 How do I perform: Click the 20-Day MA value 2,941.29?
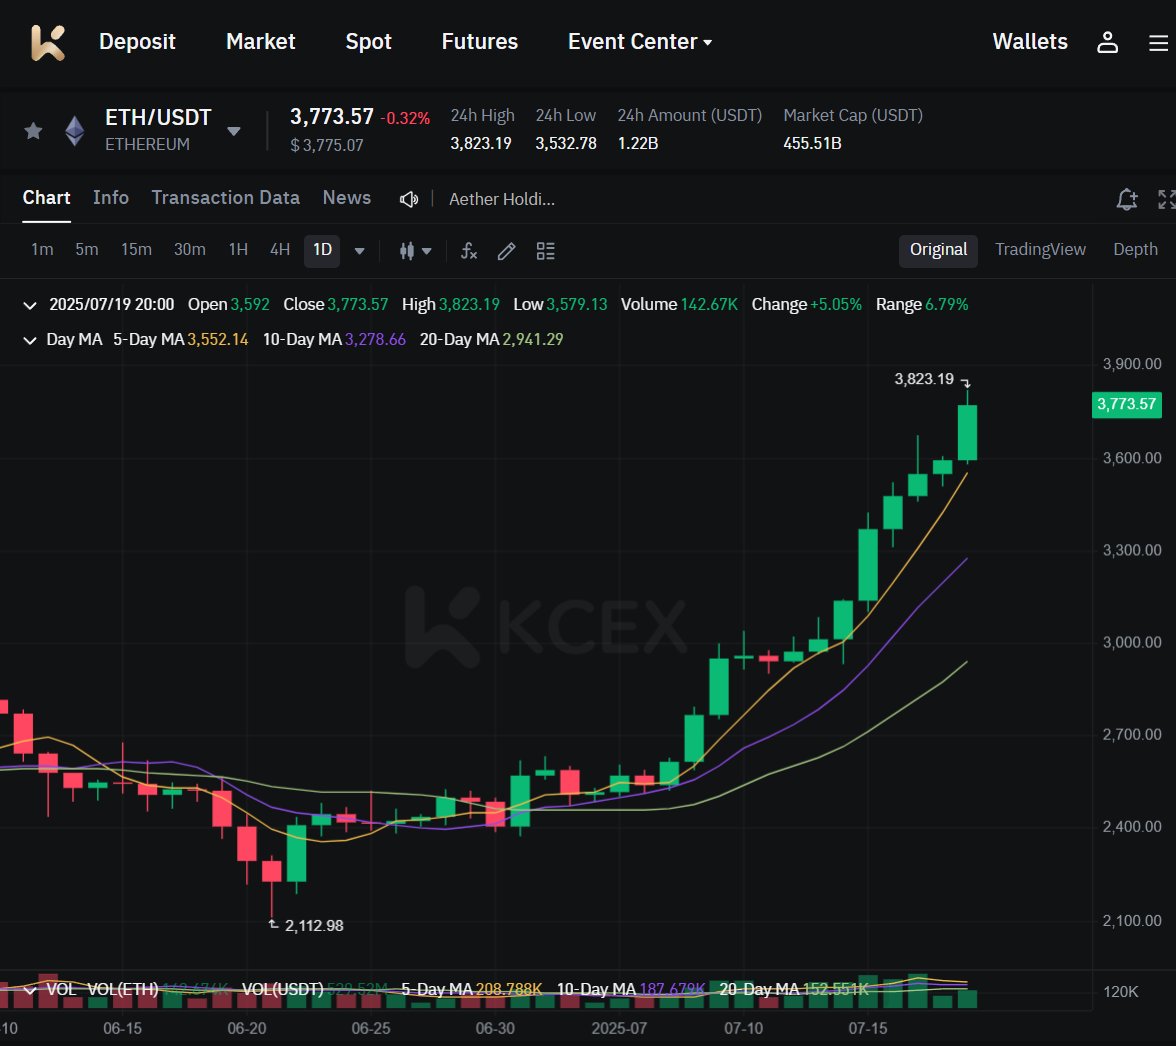point(532,340)
